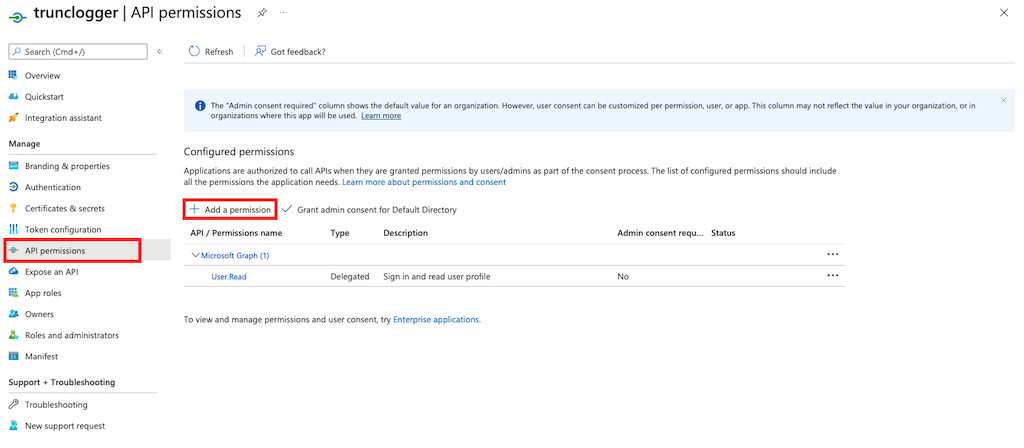This screenshot has height=448, width=1024.
Task: Open the User.Read permission
Action: tap(229, 276)
